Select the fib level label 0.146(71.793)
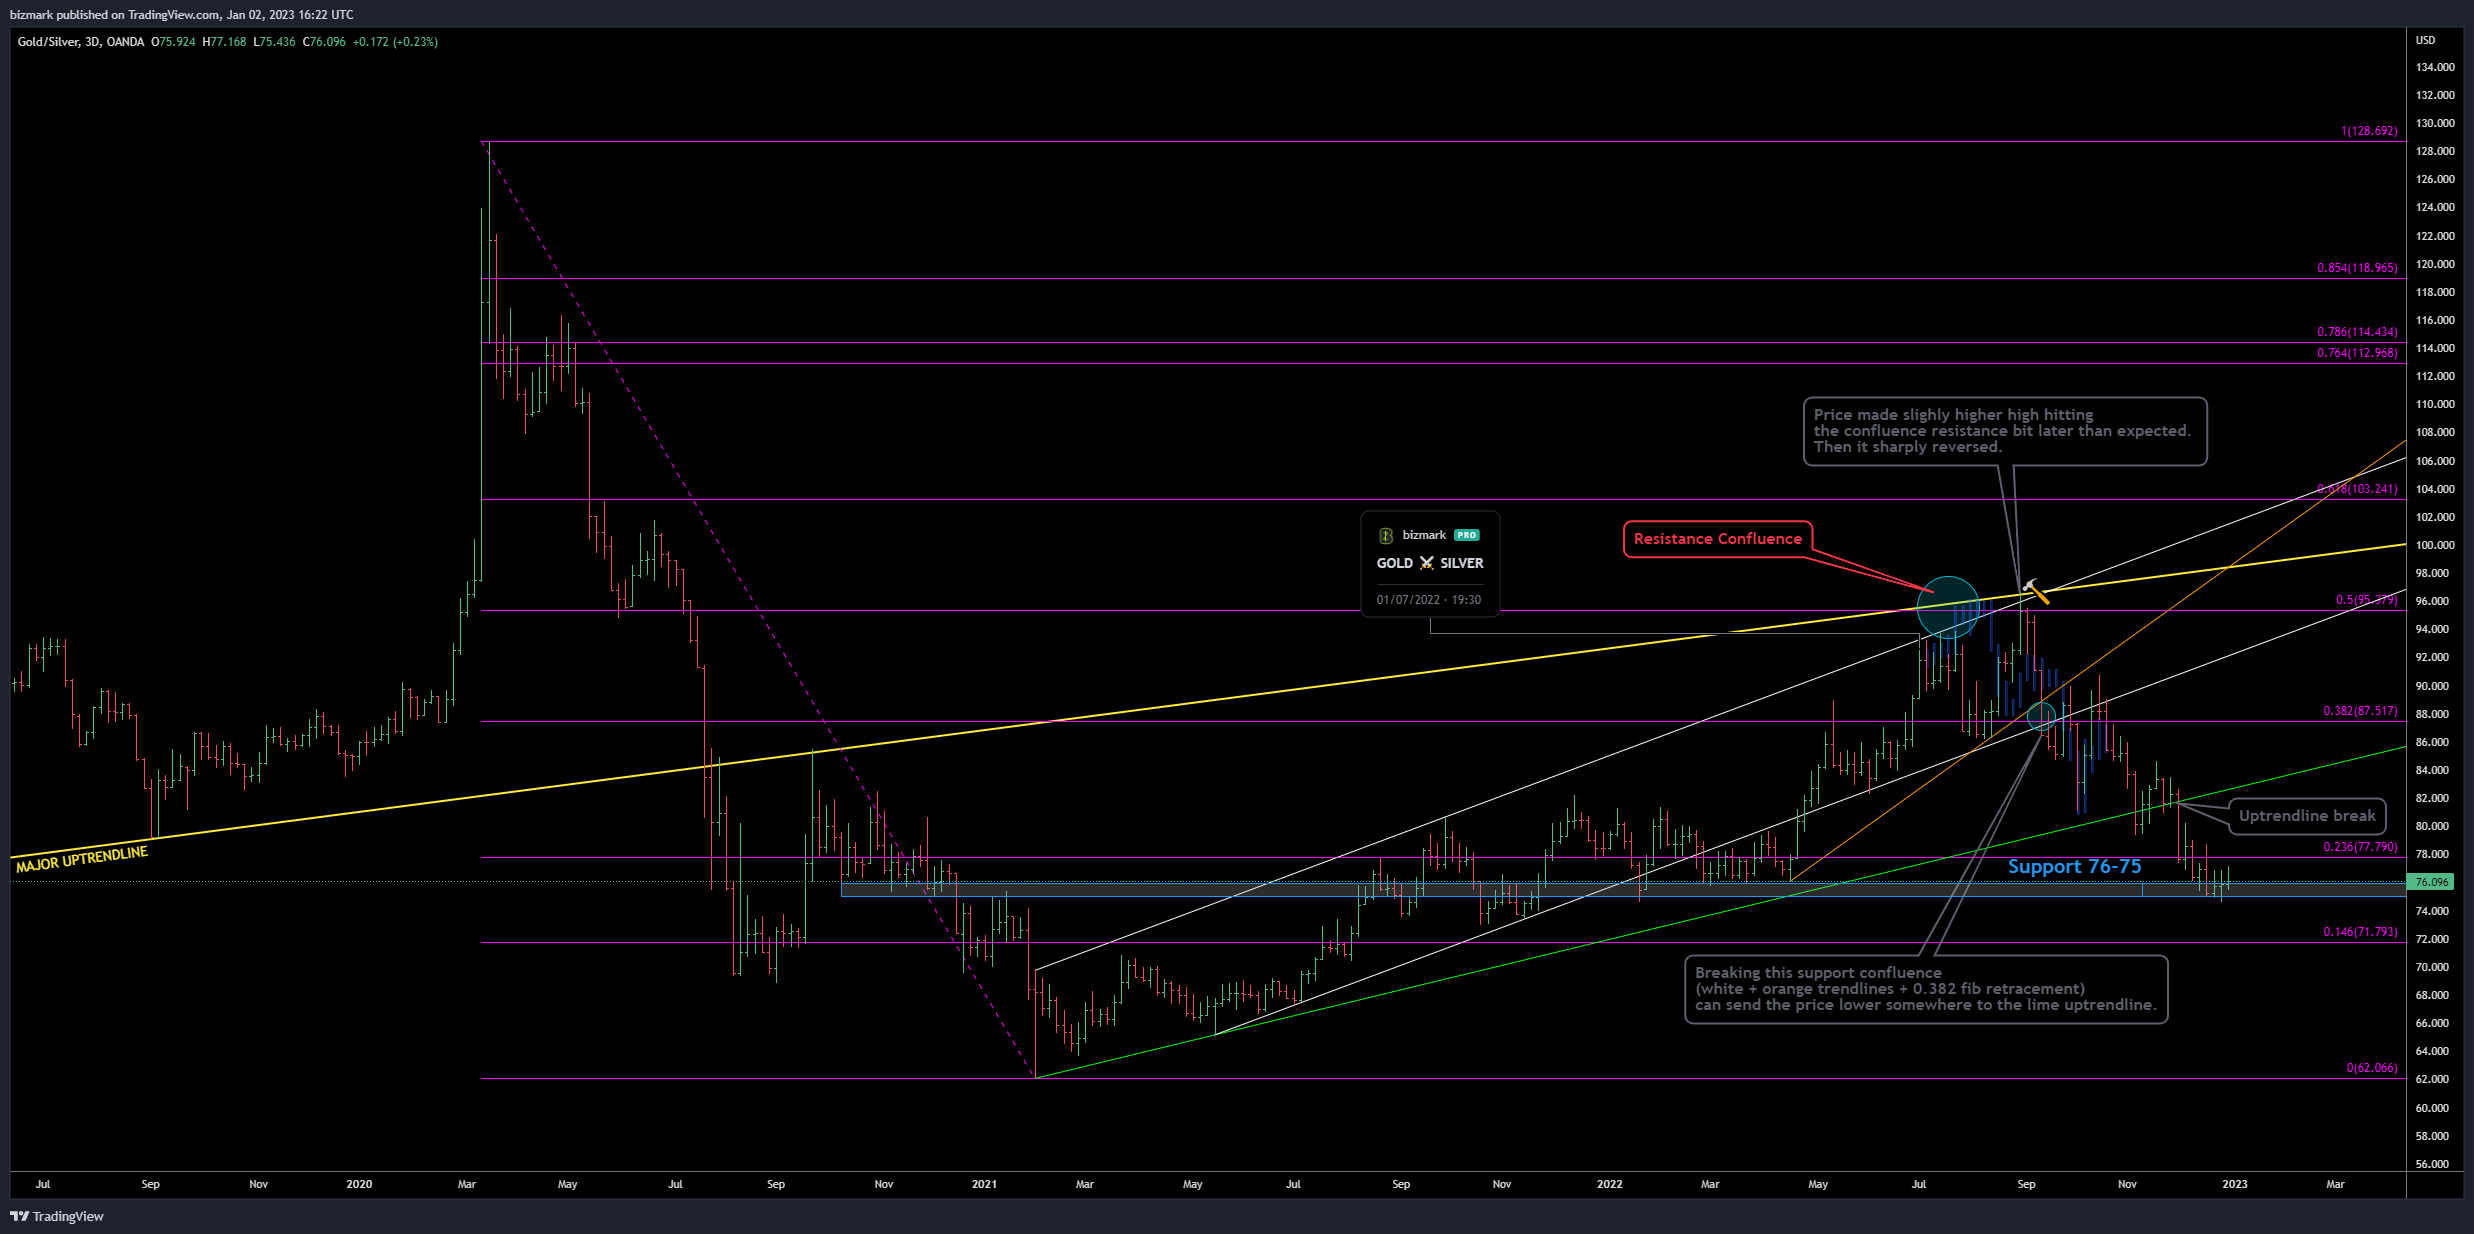 [2360, 932]
